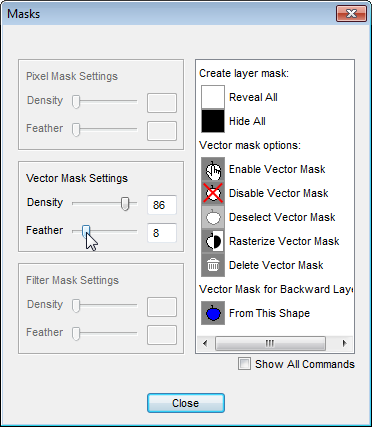Click the Delete Vector Mask trash icon
The height and width of the screenshot is (427, 372).
[213, 265]
